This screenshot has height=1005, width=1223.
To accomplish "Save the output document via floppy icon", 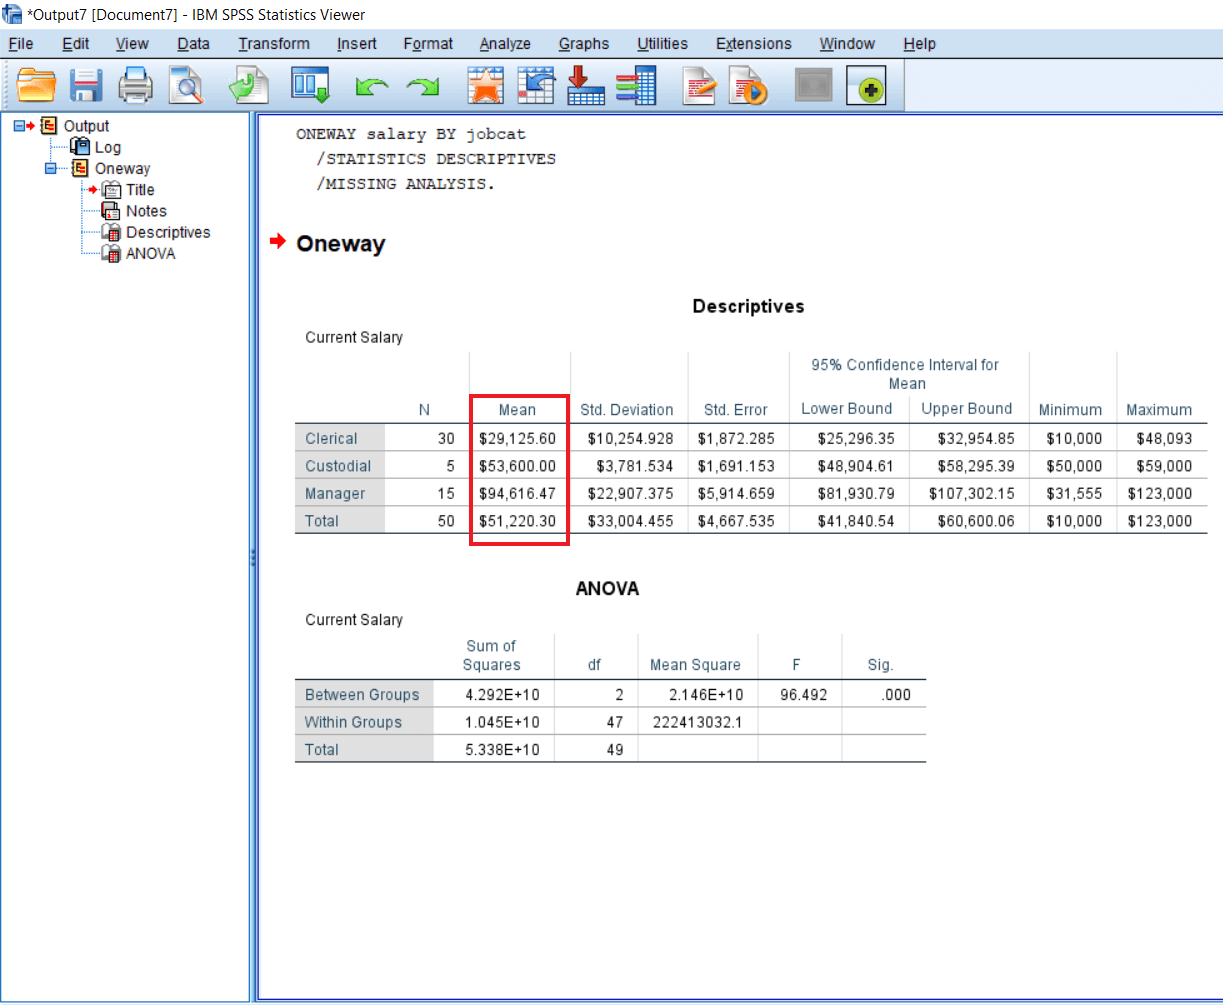I will 87,86.
